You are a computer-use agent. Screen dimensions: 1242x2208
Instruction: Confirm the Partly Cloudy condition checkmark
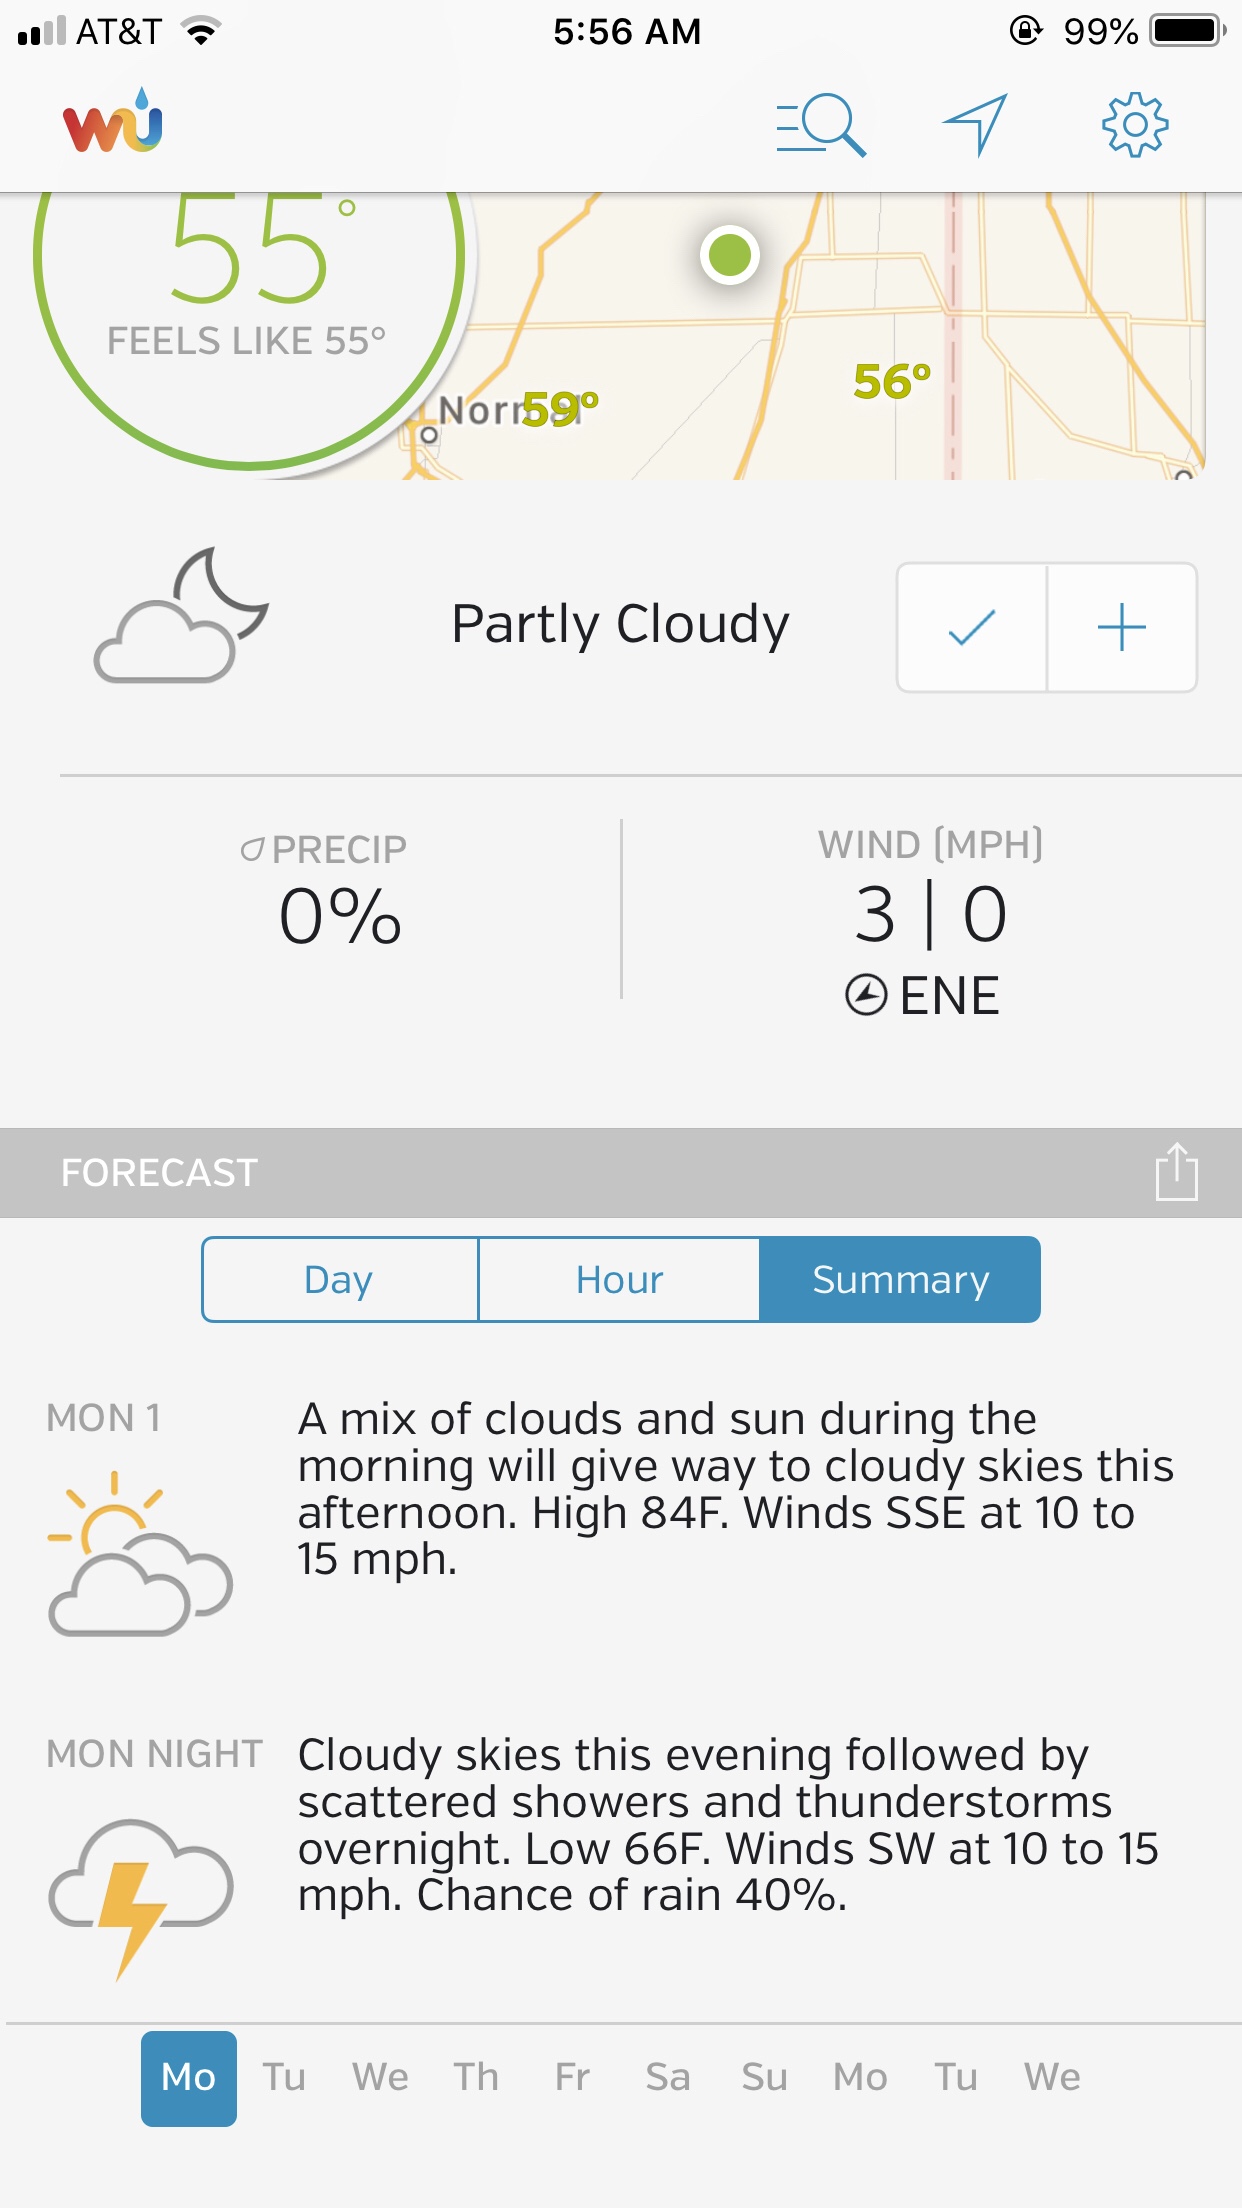(972, 628)
